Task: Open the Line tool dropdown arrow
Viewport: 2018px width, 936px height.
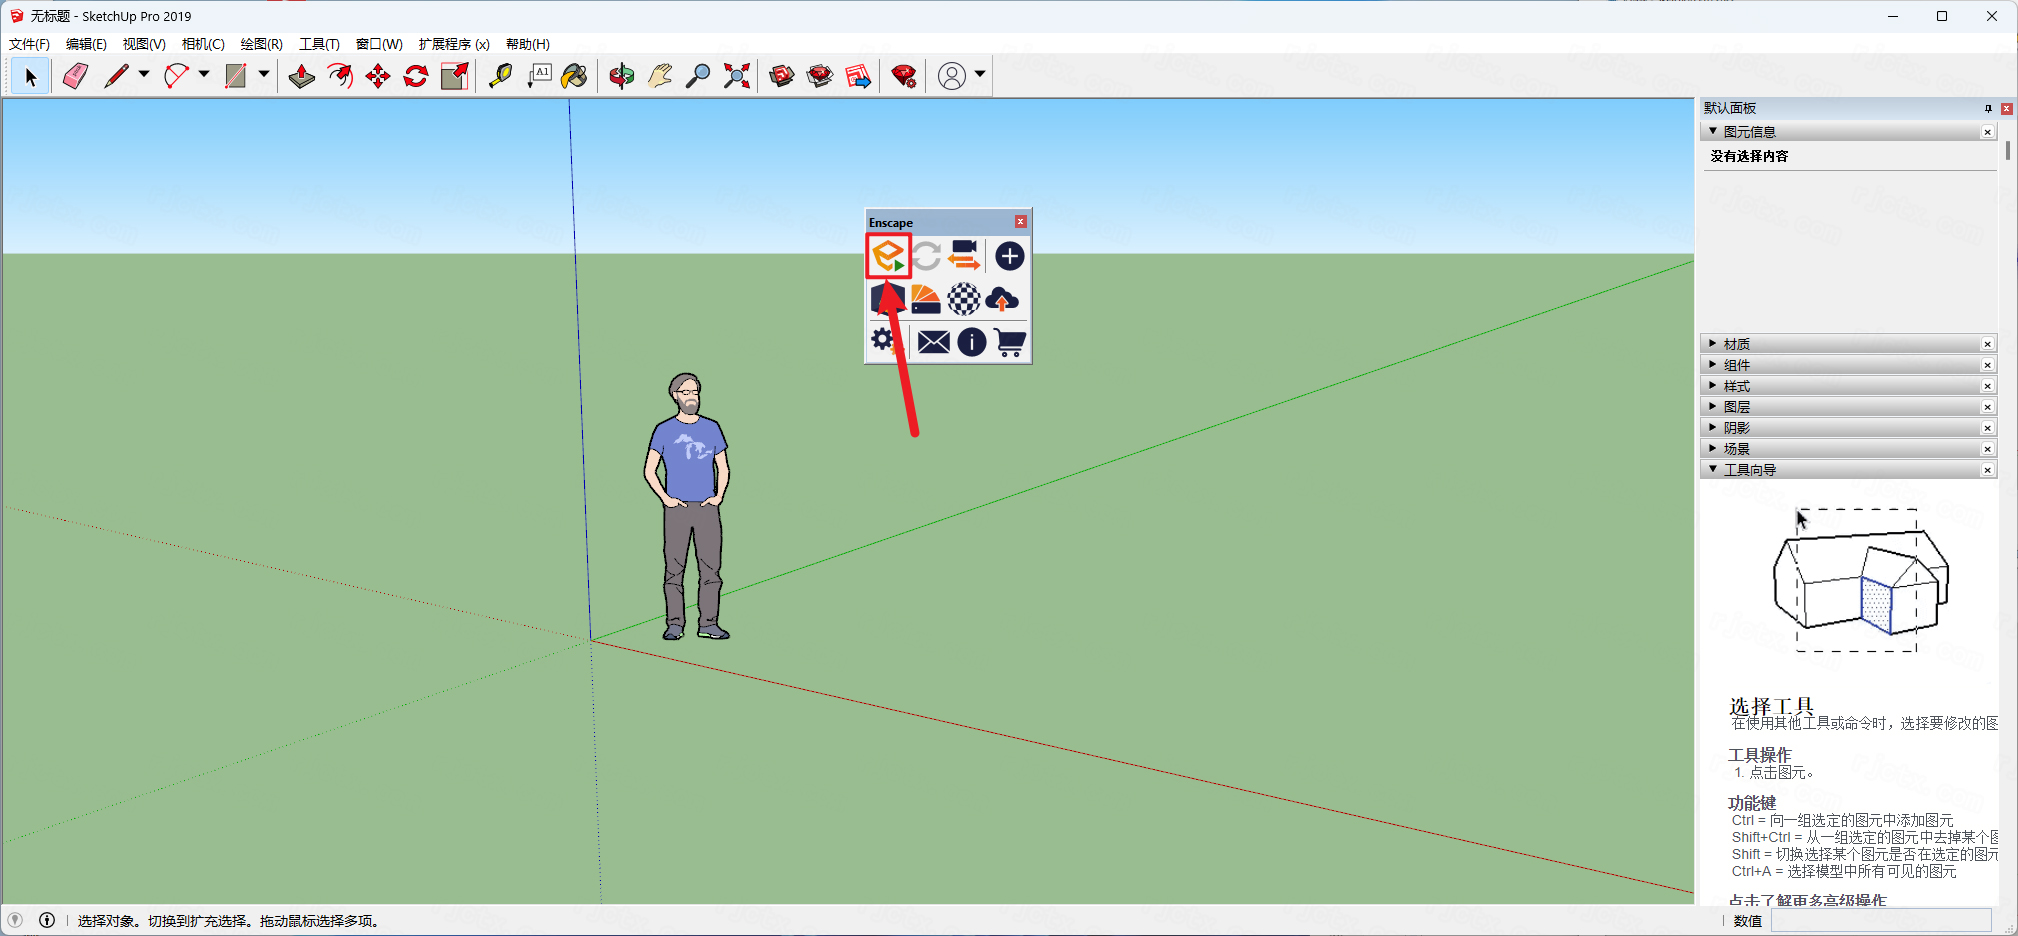Action: (144, 74)
